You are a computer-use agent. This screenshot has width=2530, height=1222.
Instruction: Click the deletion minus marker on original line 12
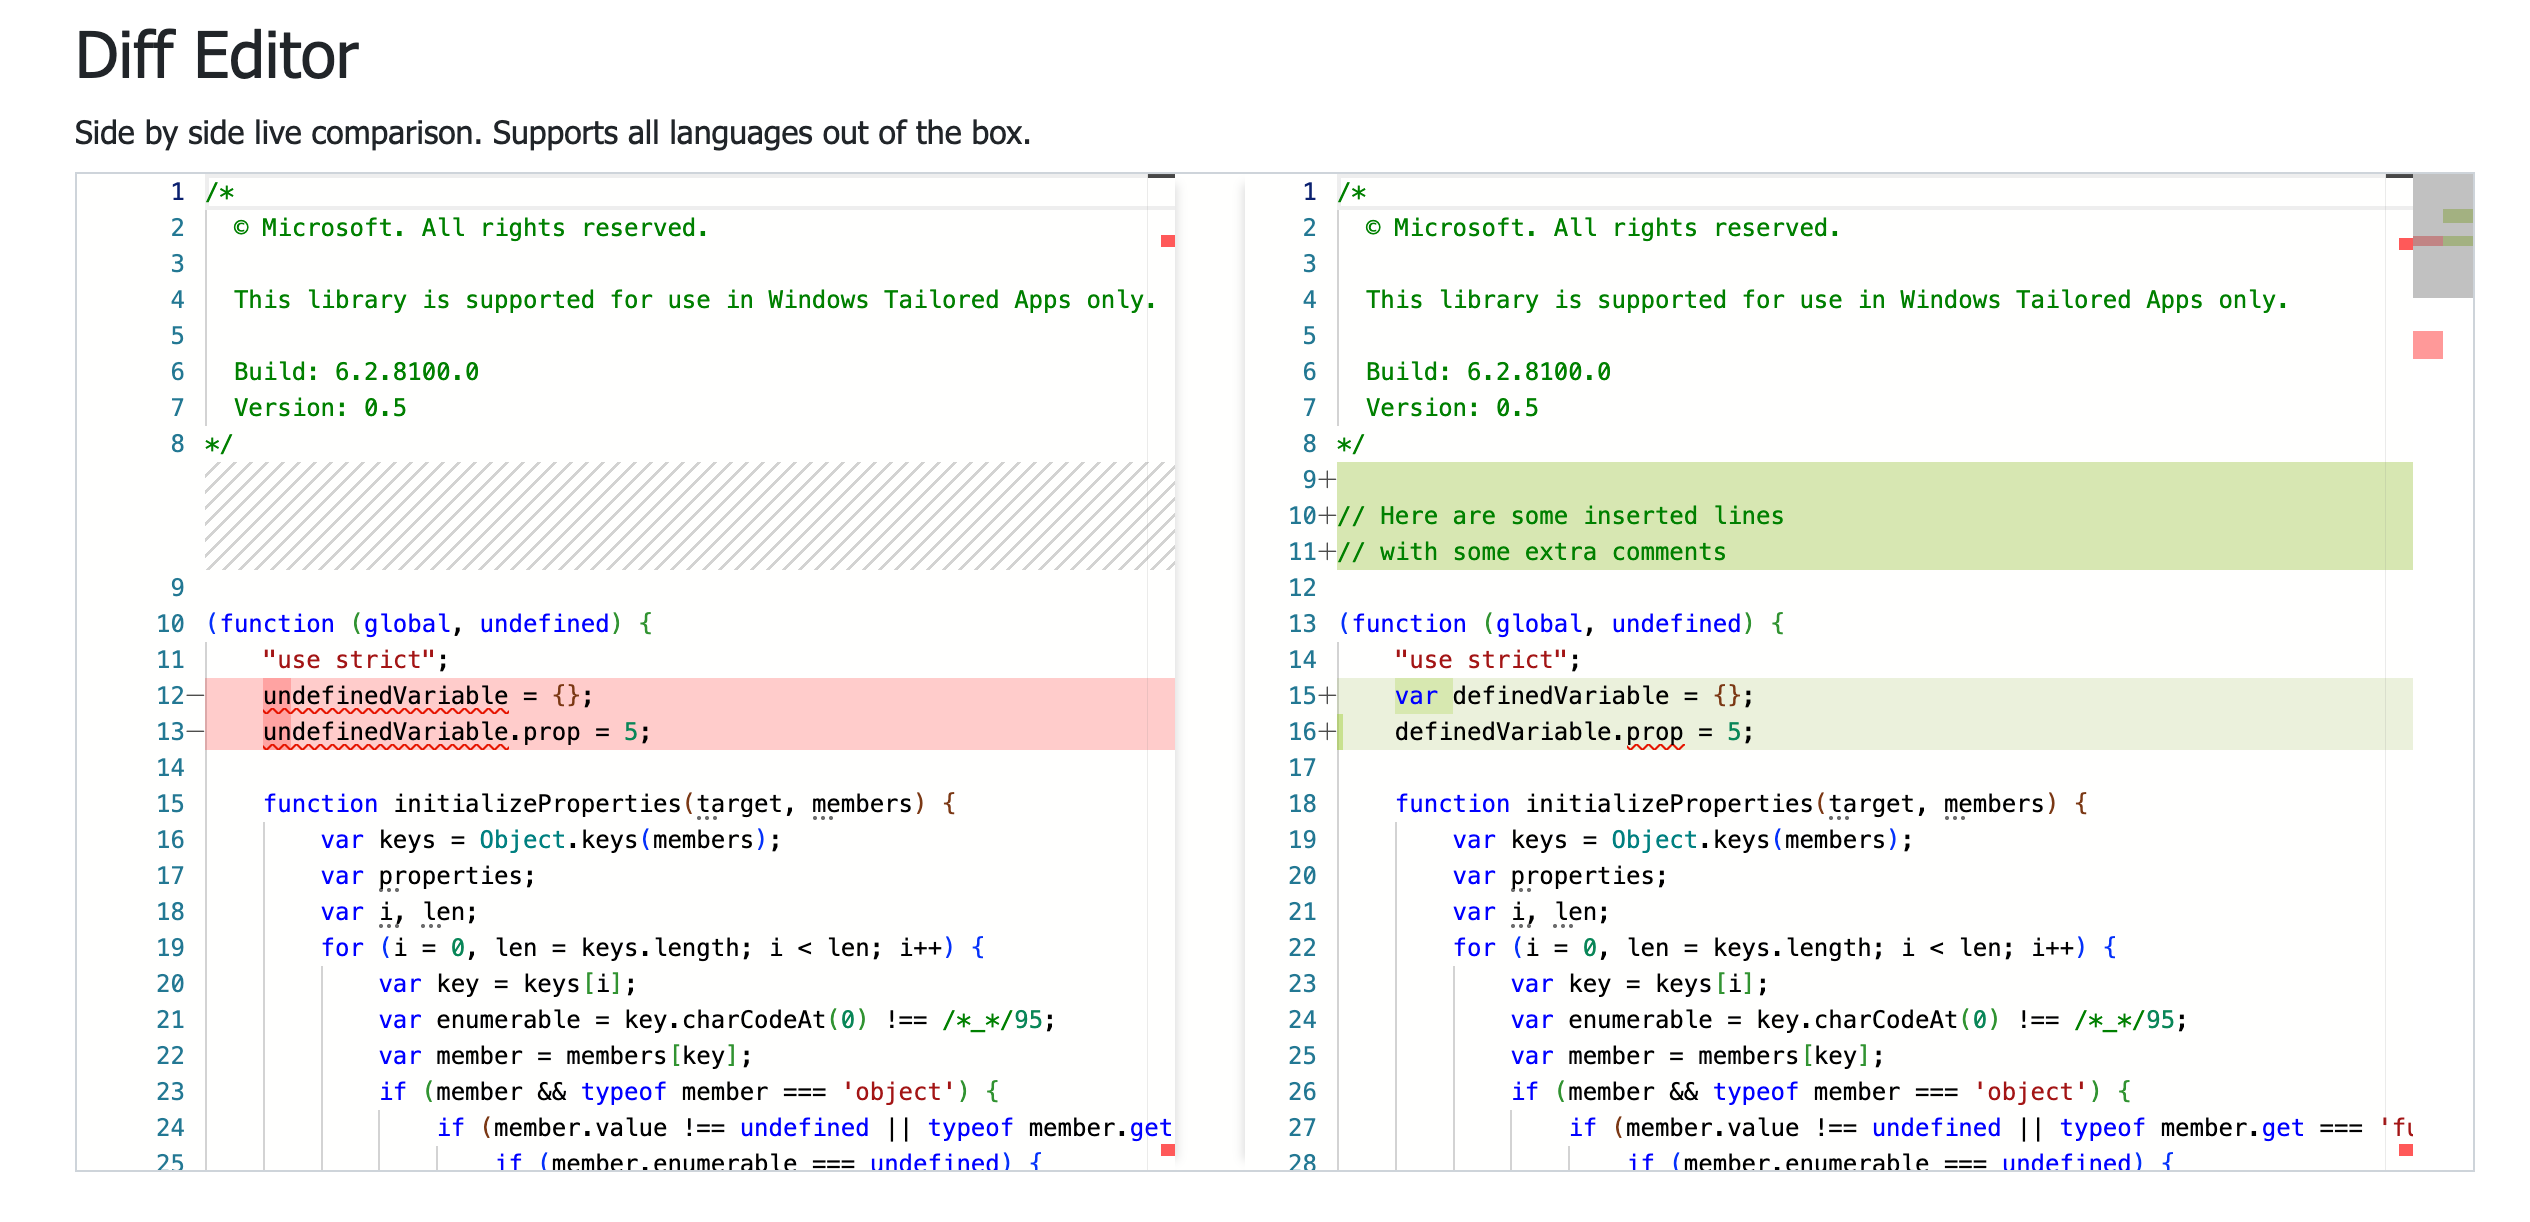click(x=196, y=695)
